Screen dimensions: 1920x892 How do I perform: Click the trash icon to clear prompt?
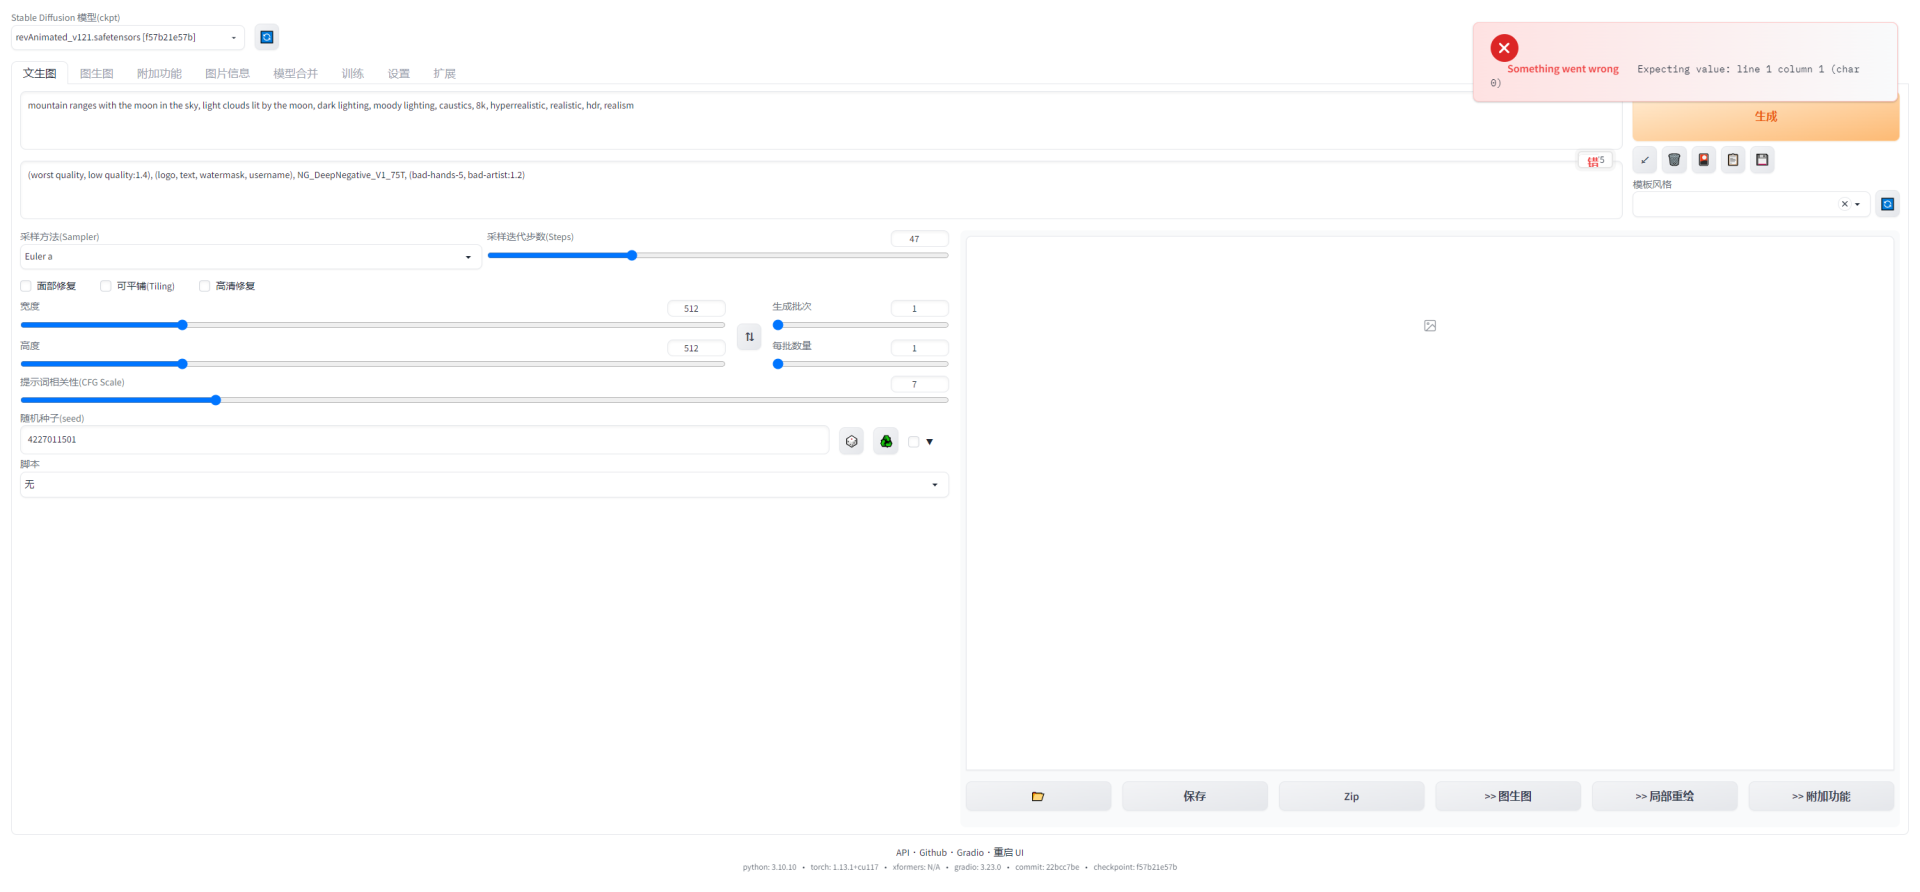[1674, 160]
